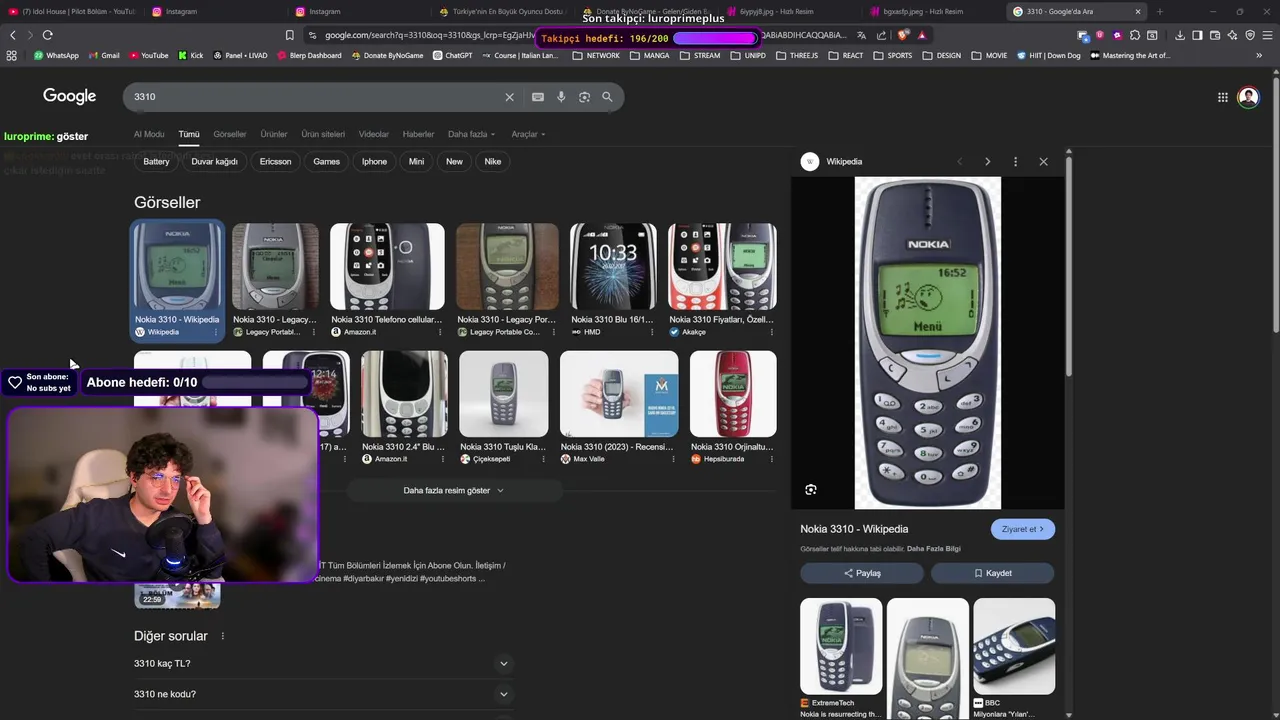Expand the question 3310 kaç TL?
1280x720 pixels.
323,663
